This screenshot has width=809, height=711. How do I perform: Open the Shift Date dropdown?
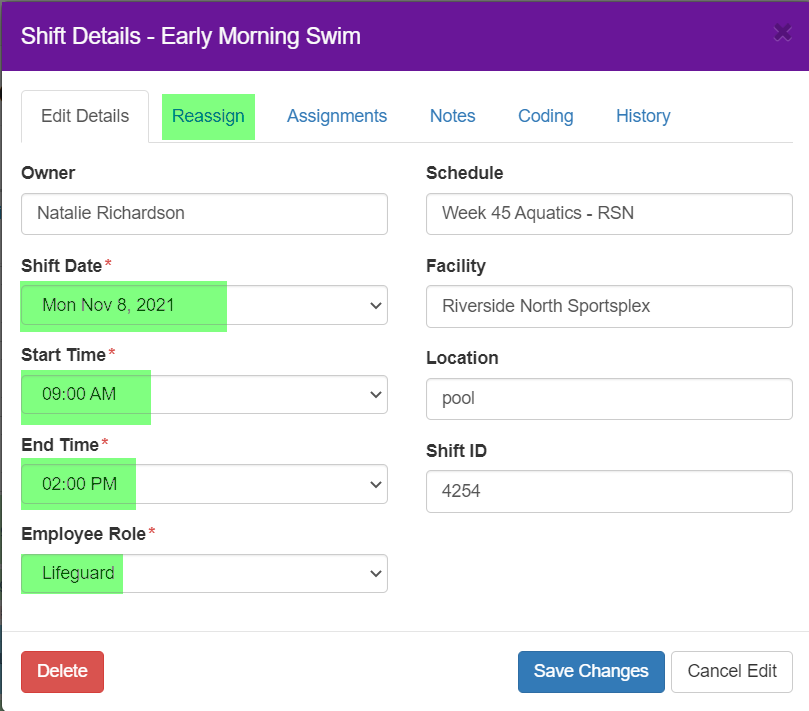tap(204, 305)
